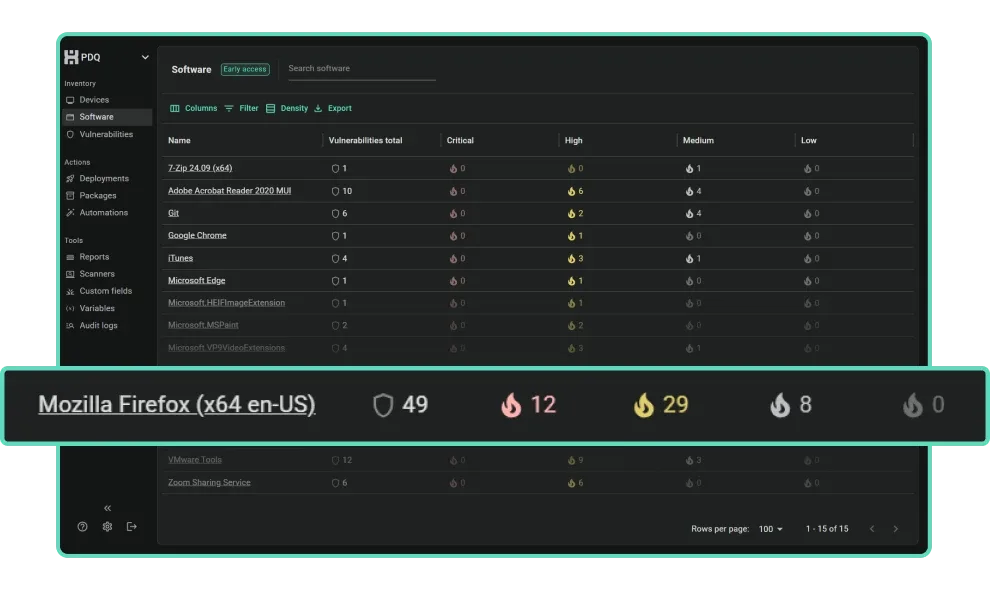Go to previous page arrow
This screenshot has width=990, height=590.
(x=872, y=529)
